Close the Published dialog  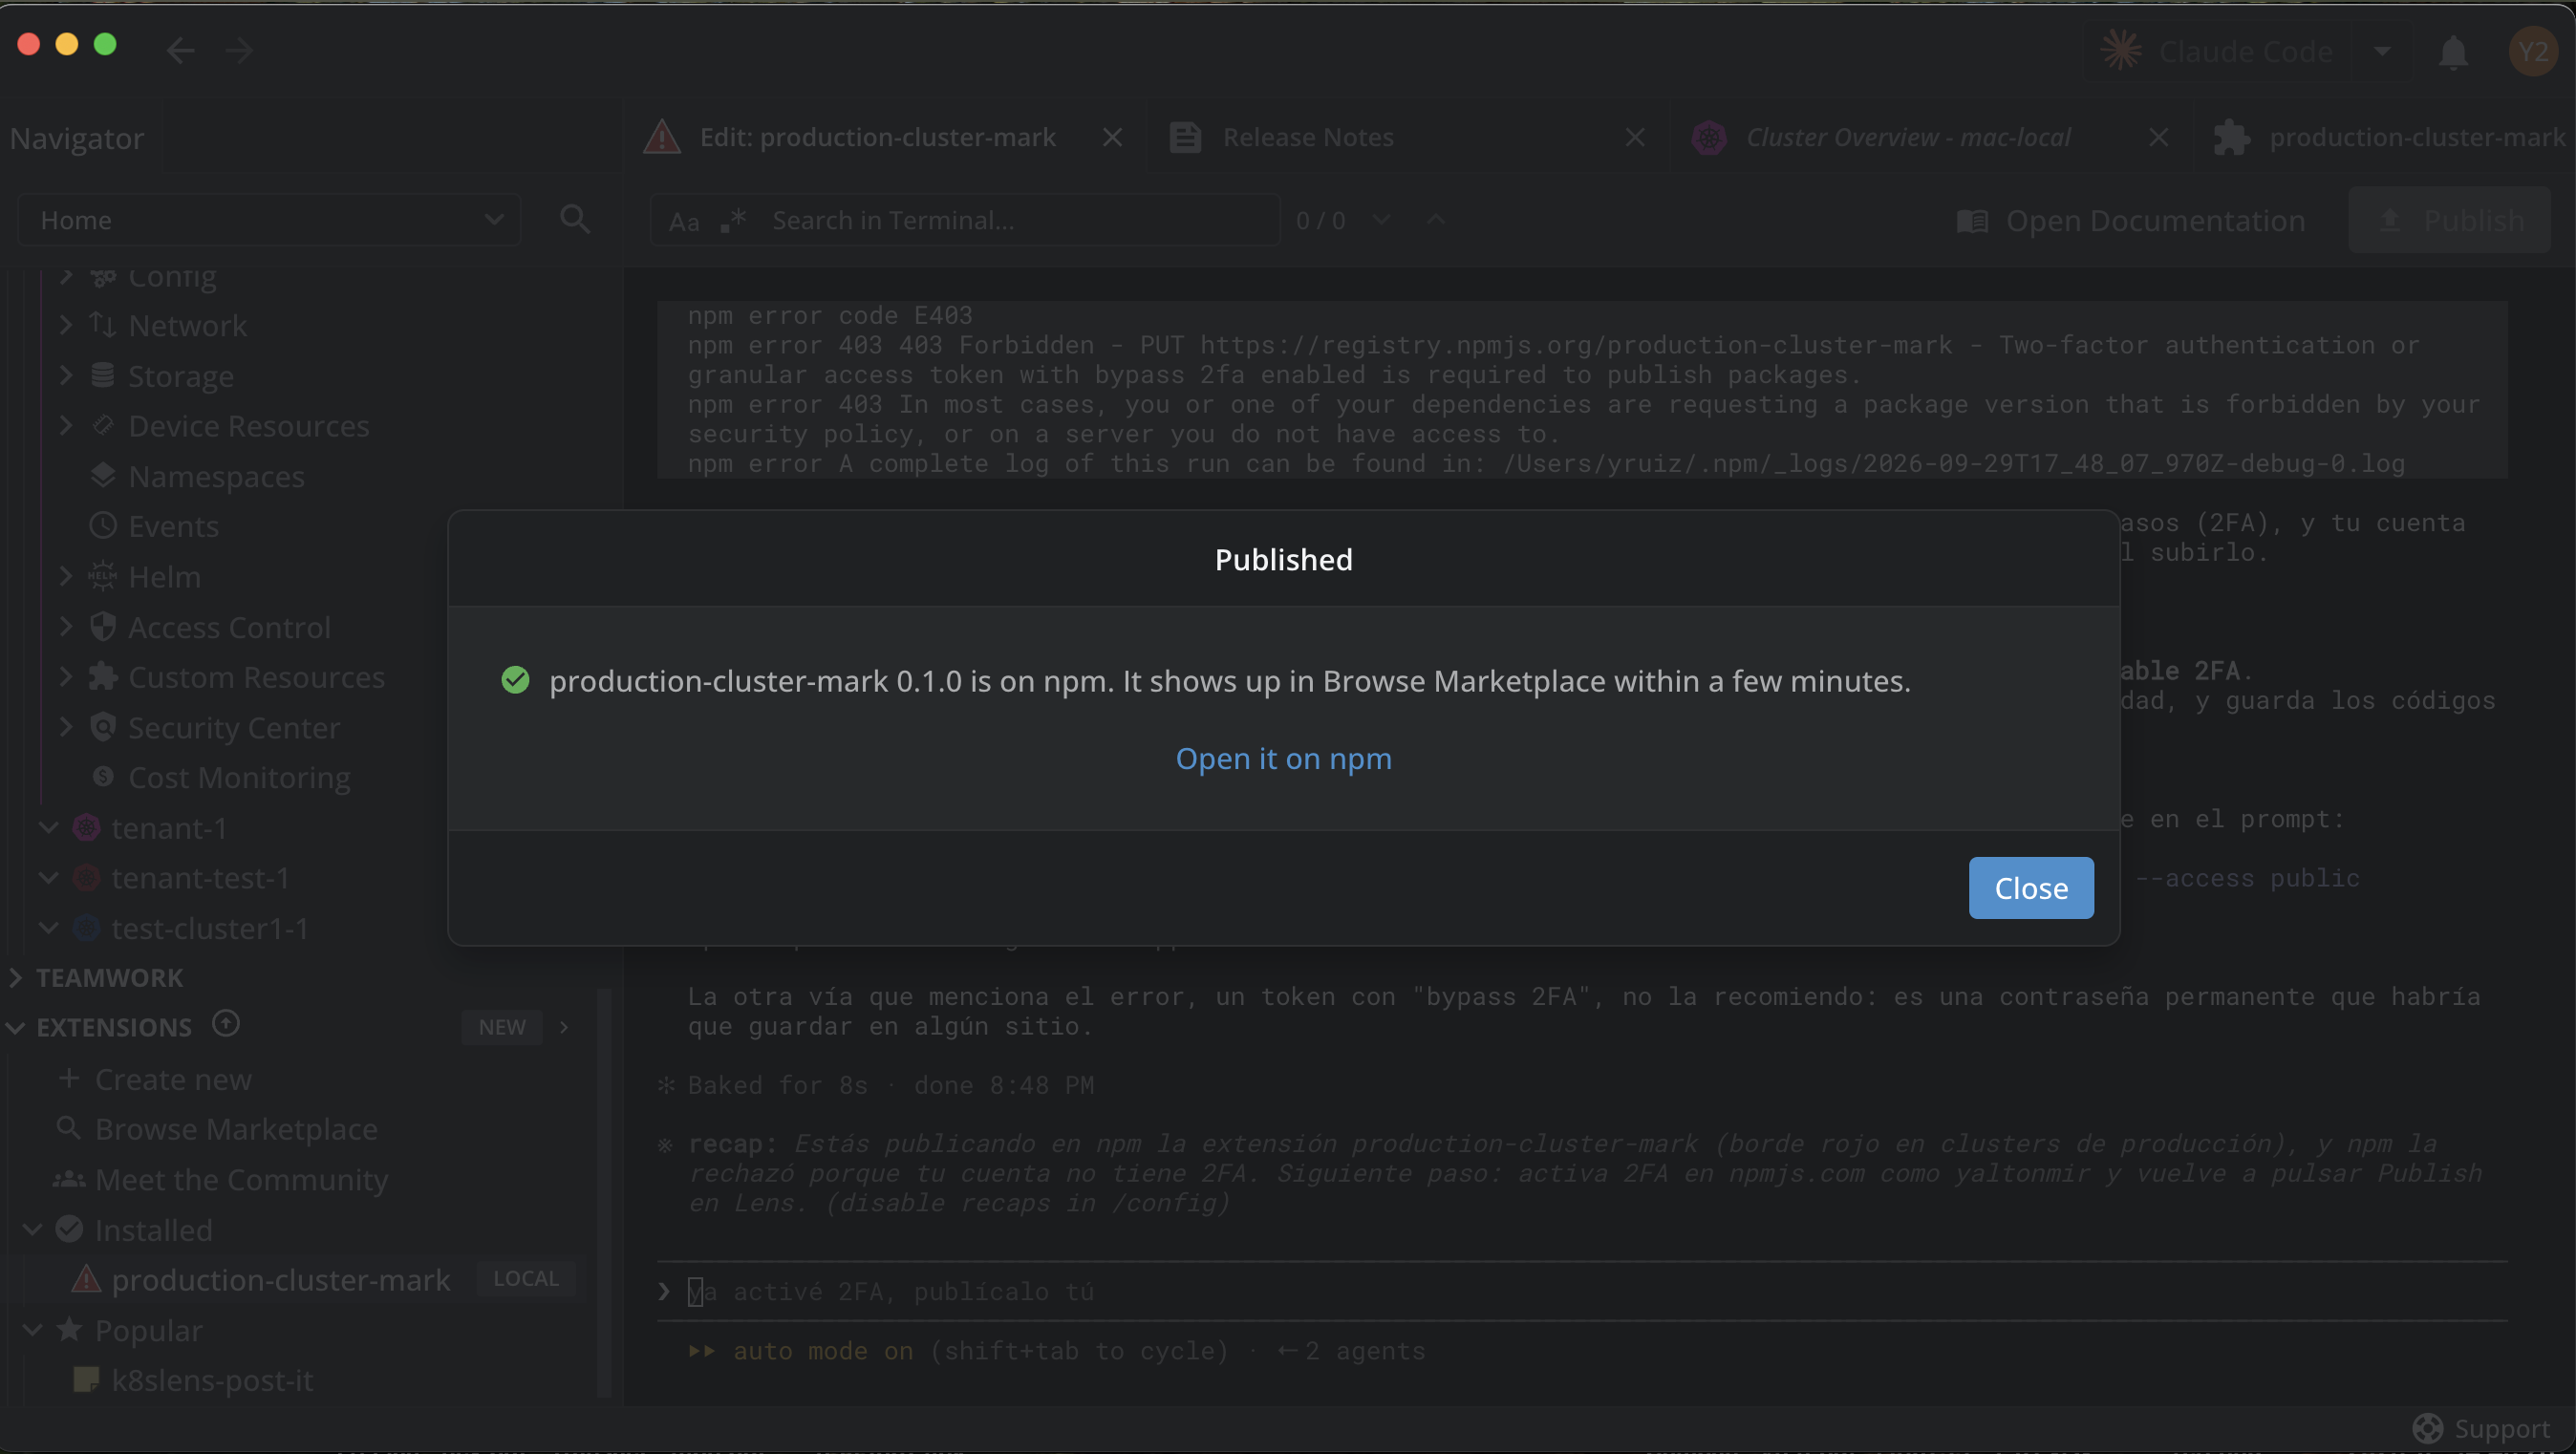pos(2030,887)
